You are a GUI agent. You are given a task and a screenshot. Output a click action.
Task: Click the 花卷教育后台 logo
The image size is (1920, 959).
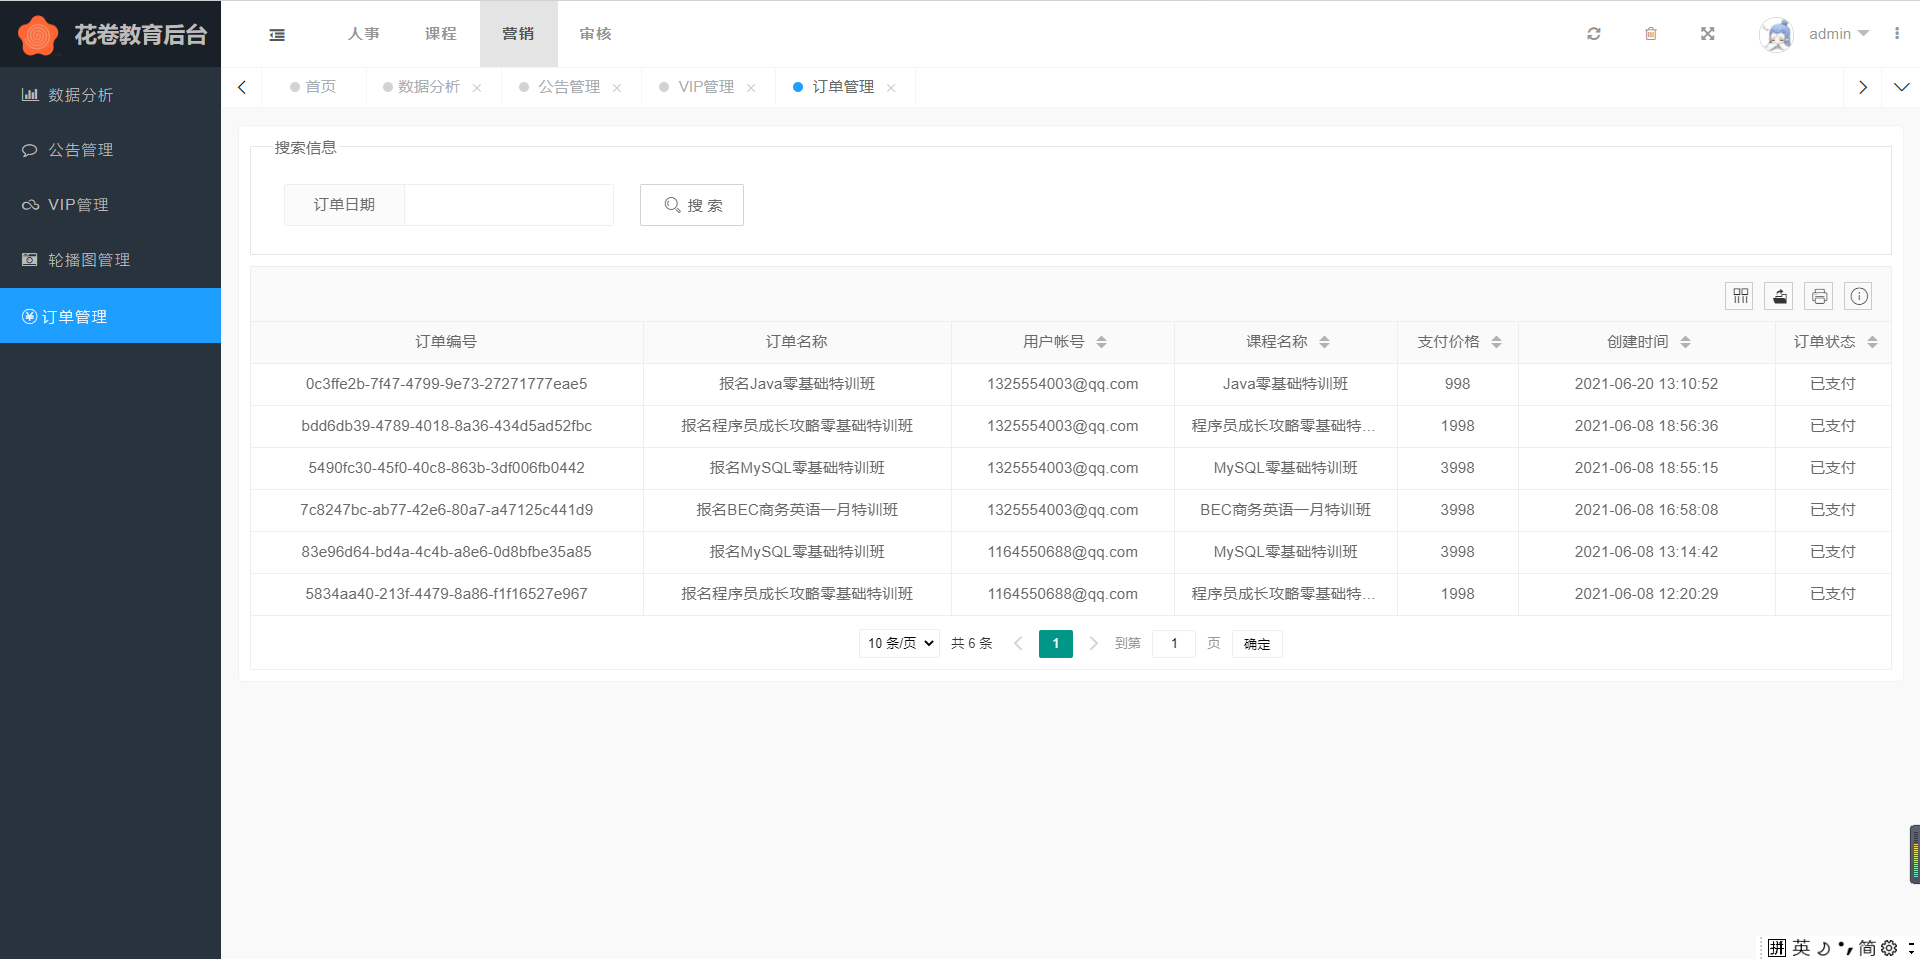click(111, 35)
